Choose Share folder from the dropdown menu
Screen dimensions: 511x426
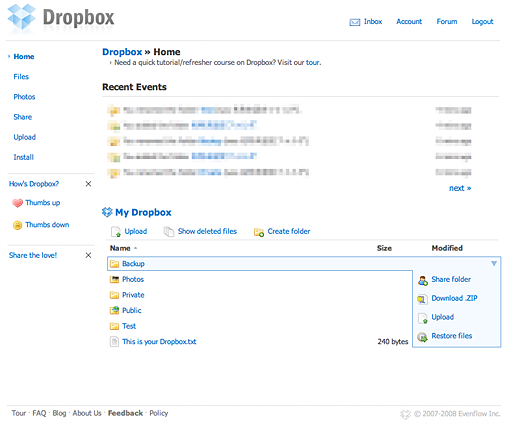(451, 279)
